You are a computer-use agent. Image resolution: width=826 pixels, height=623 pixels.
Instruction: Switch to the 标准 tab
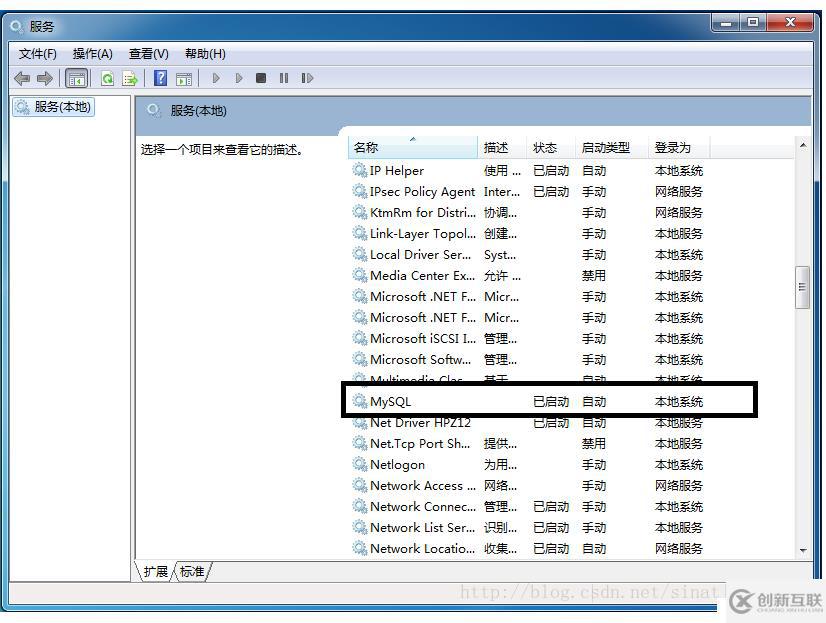193,571
